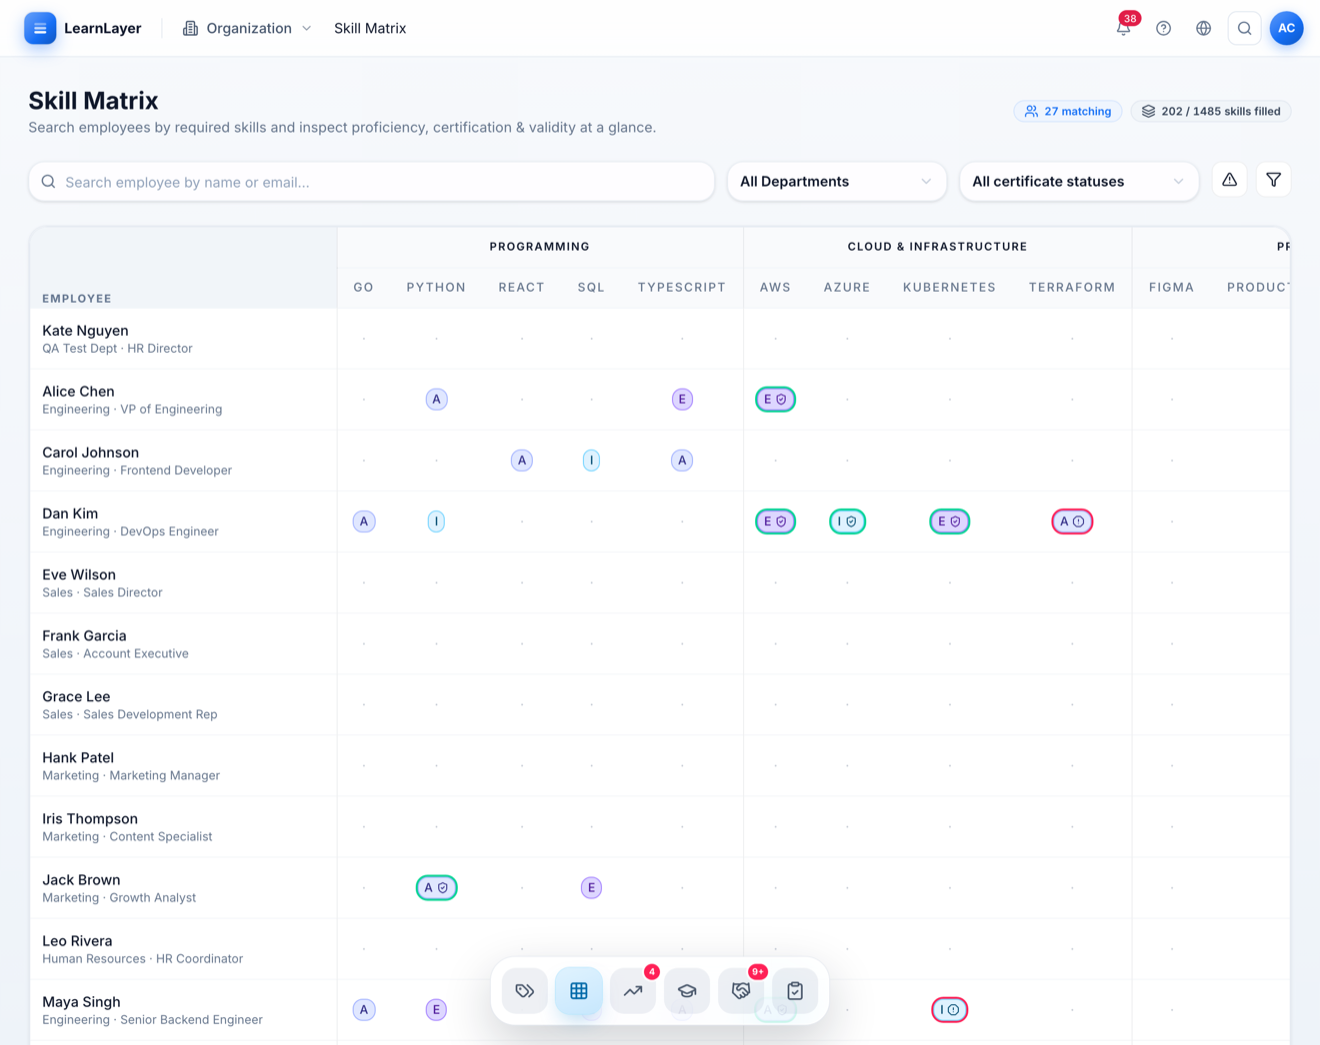
Task: Open the All certificate statuses dropdown
Action: tap(1079, 181)
